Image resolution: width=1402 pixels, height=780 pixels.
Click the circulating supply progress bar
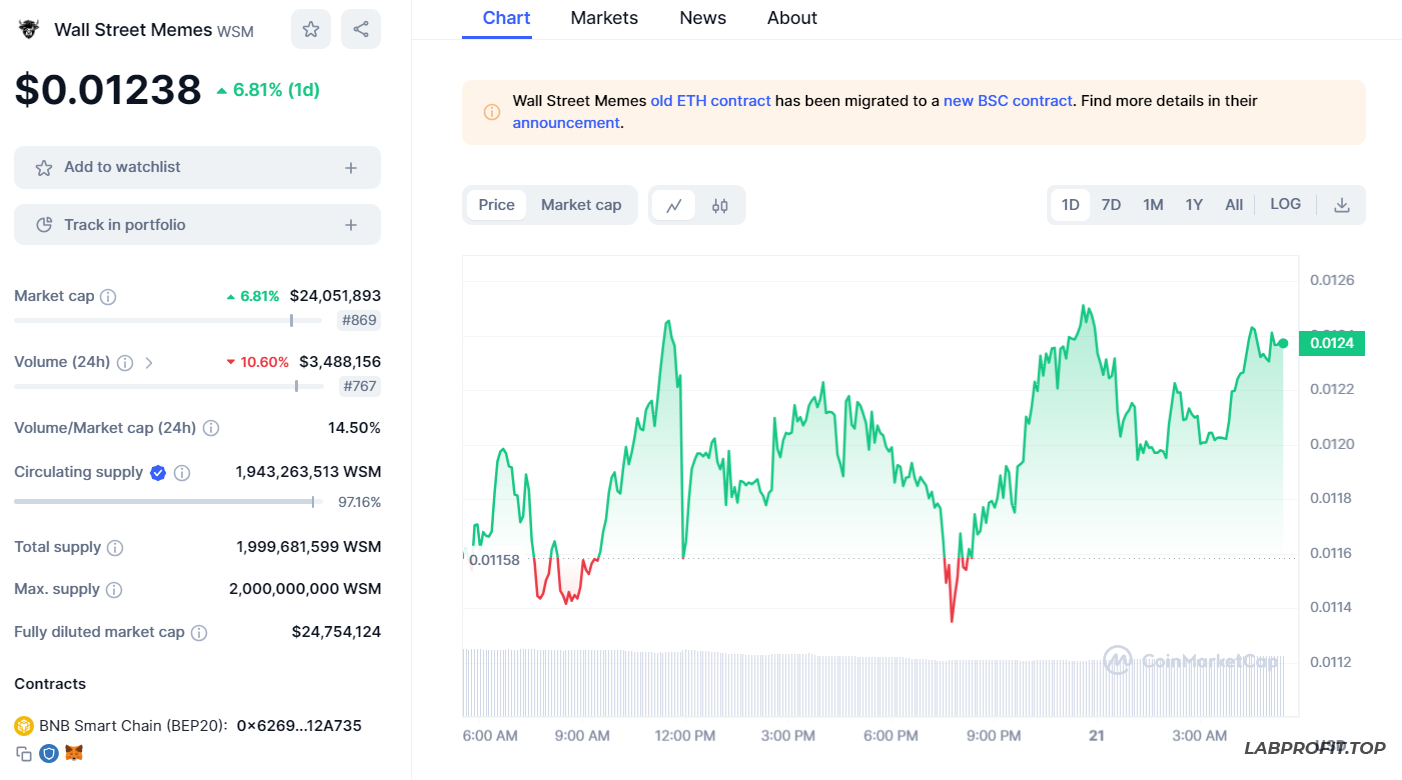165,502
